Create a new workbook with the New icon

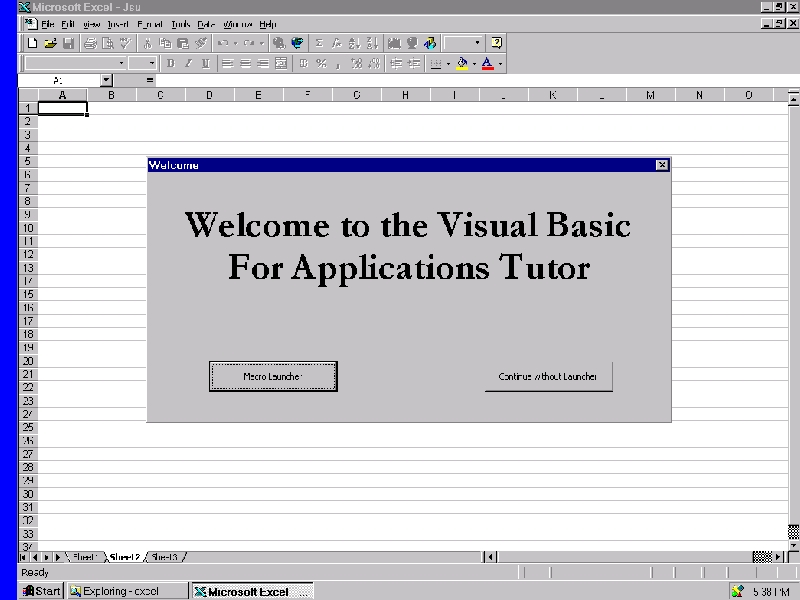[32, 43]
